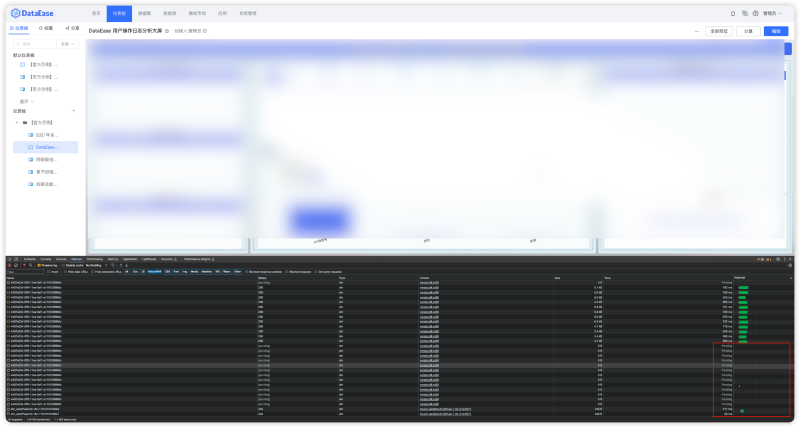Image resolution: width=800 pixels, height=428 pixels.
Task: Open the 全部 filter dropdown beside search
Action: [x=67, y=44]
